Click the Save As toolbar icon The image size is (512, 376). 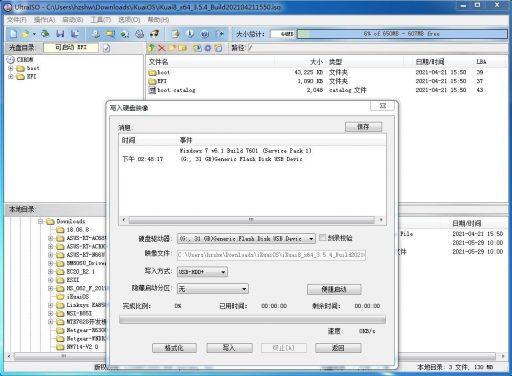click(75, 34)
